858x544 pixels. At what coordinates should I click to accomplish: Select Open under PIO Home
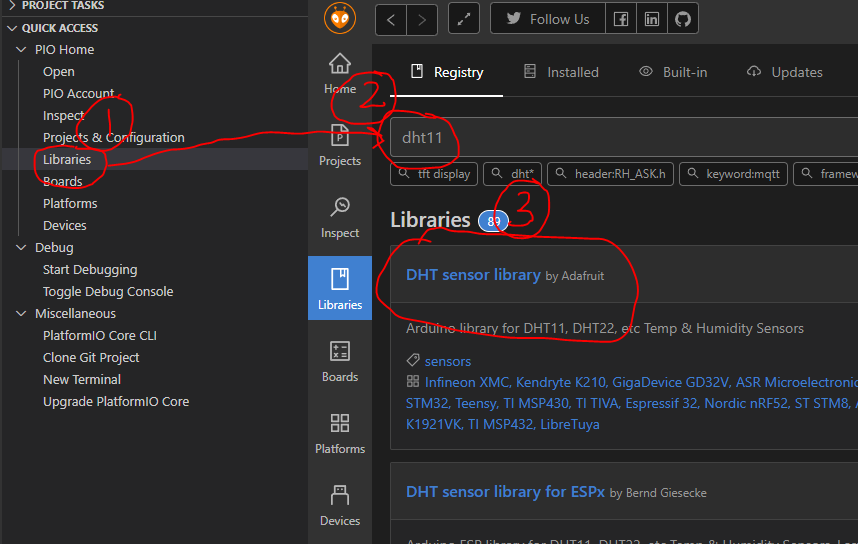click(59, 72)
